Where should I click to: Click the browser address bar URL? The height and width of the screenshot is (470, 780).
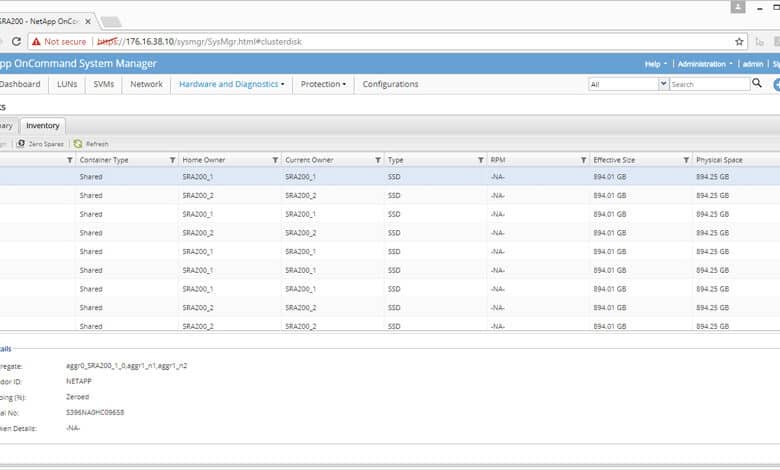pyautogui.click(x=199, y=42)
